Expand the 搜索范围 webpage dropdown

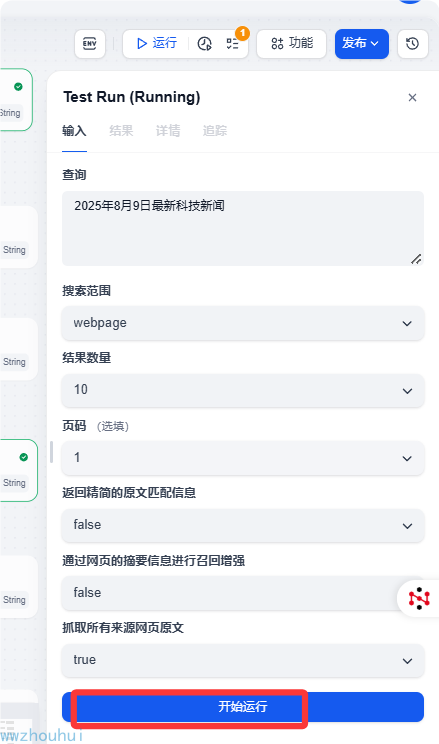pyautogui.click(x=243, y=323)
